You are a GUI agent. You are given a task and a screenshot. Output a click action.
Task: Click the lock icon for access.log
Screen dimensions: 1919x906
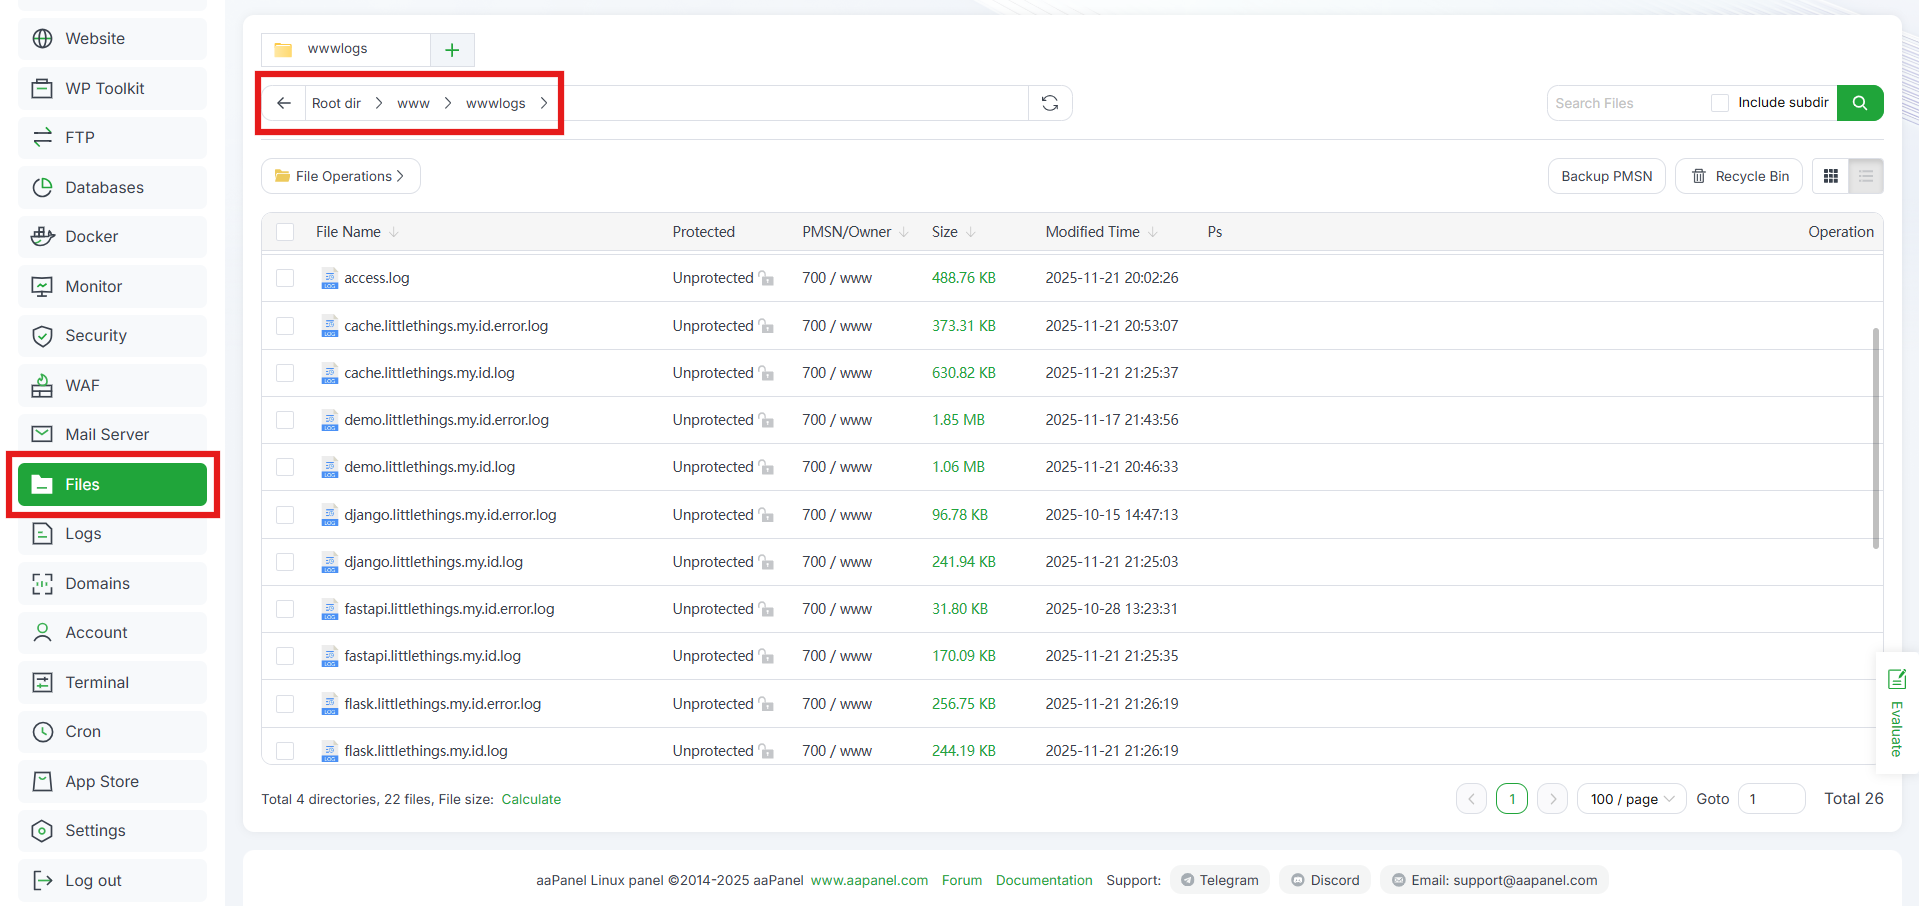[766, 278]
